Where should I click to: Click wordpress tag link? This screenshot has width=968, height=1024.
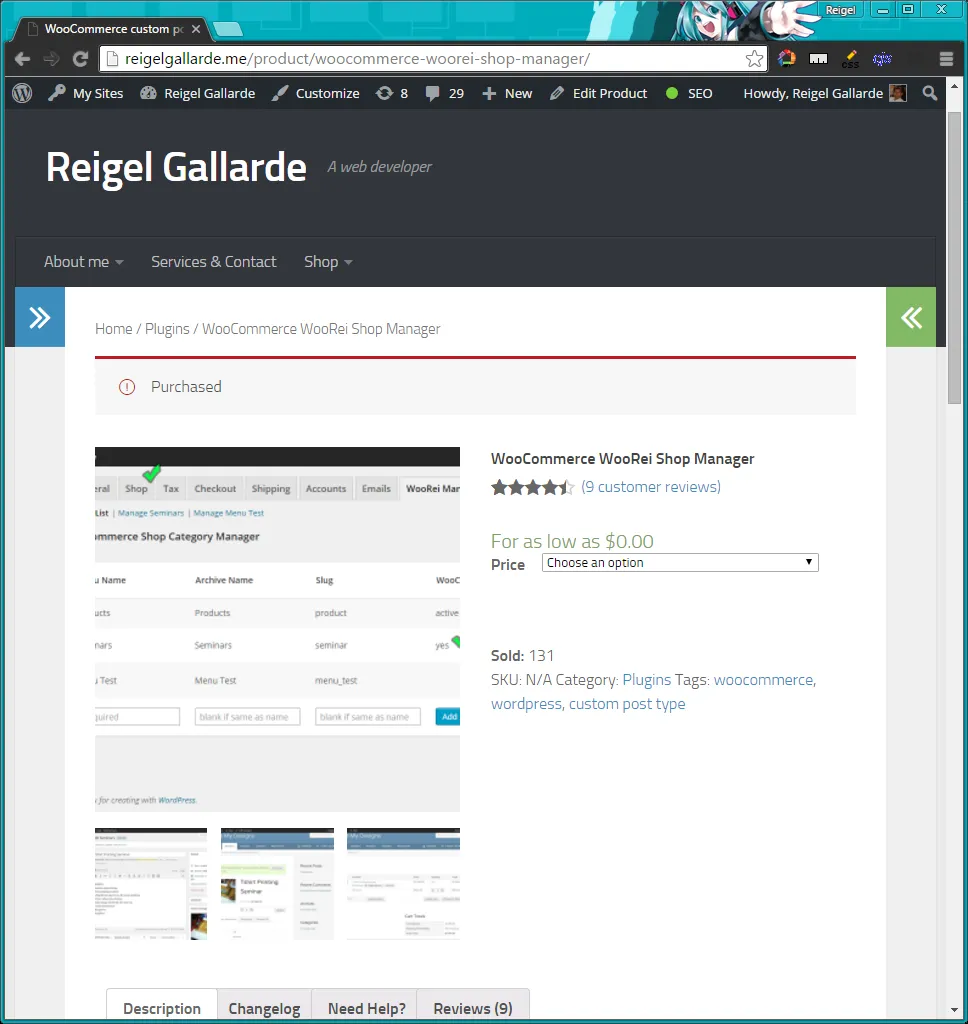(526, 704)
